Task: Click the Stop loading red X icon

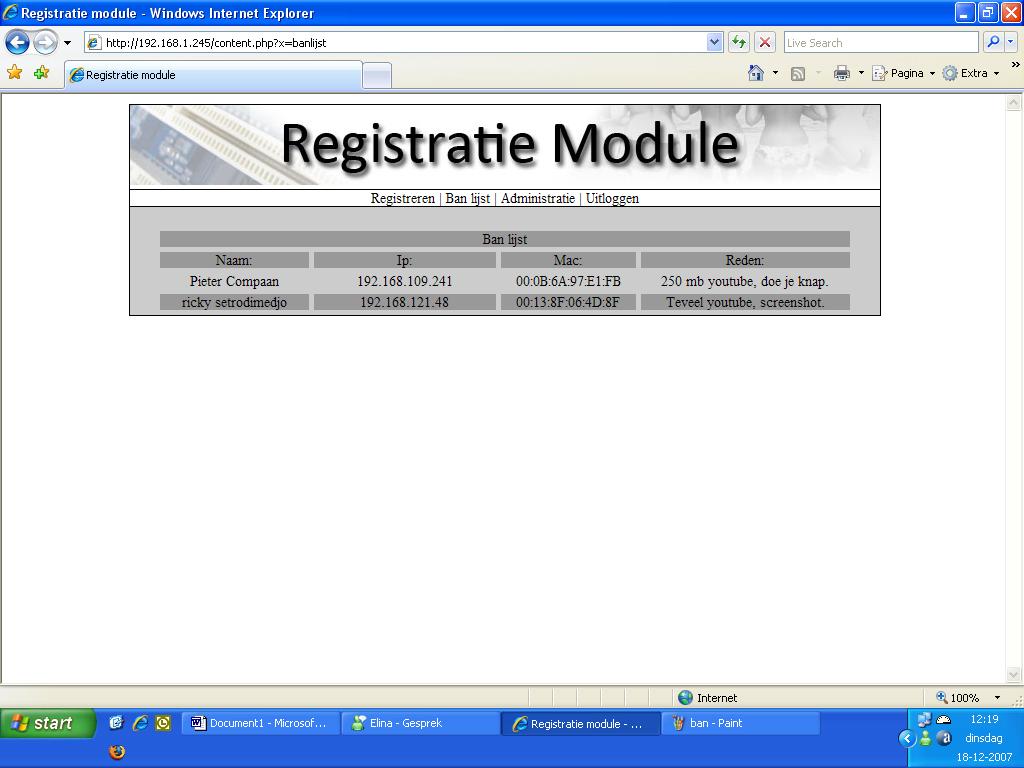Action: 765,42
